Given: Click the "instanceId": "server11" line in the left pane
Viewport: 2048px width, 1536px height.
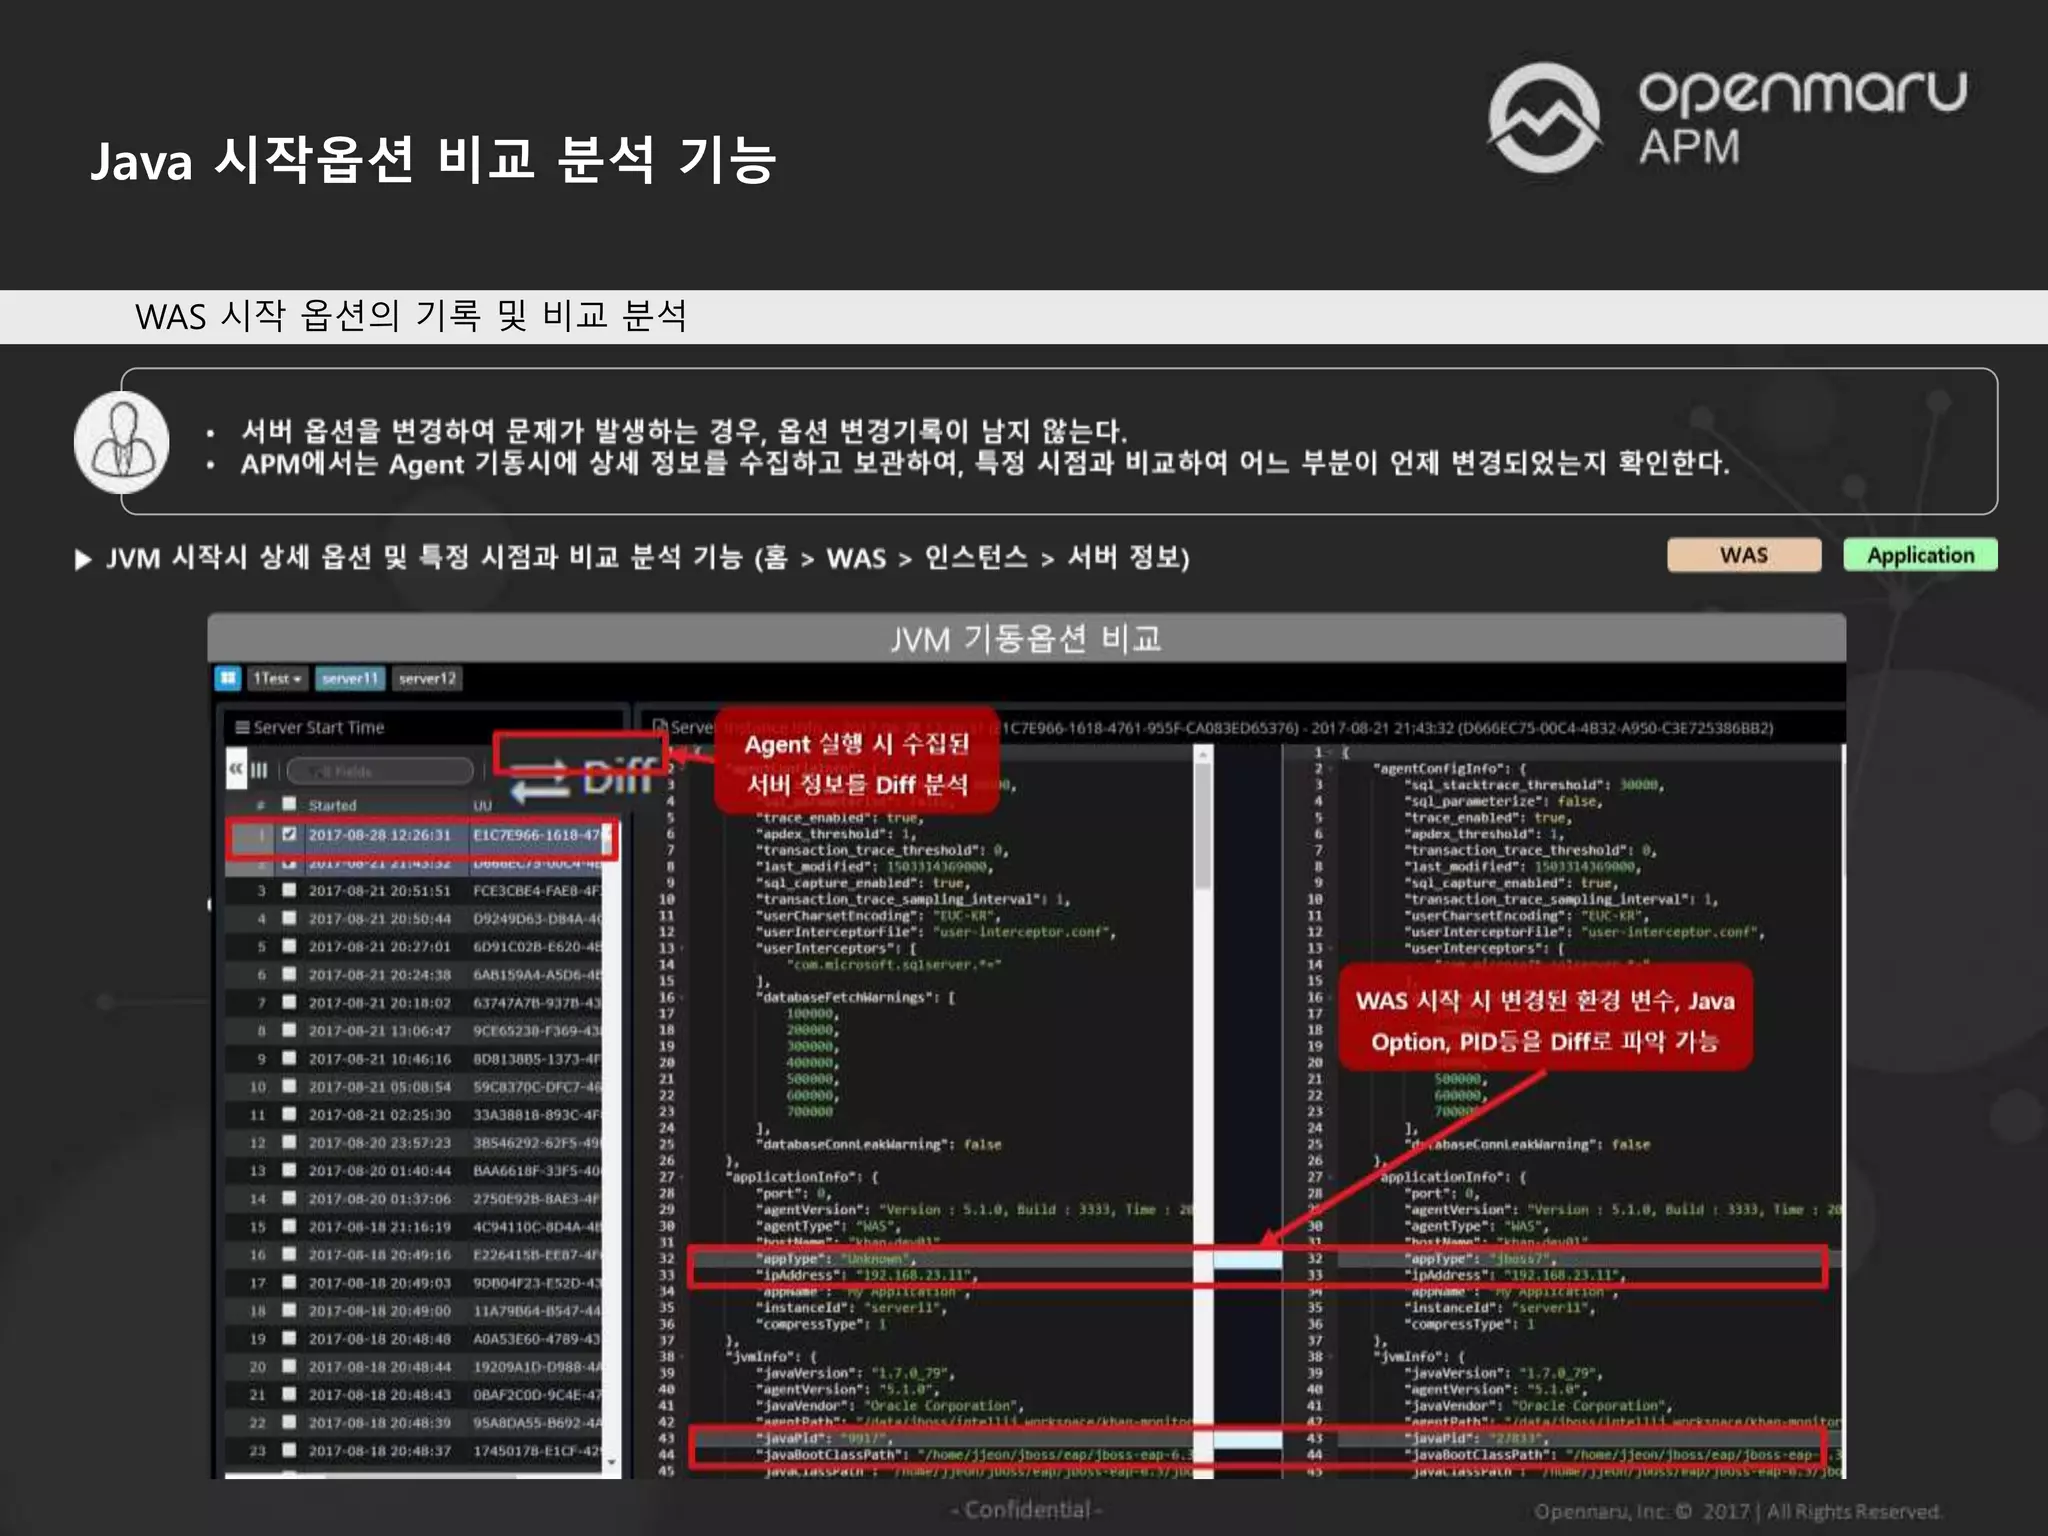Looking at the screenshot, I should click(x=851, y=1308).
